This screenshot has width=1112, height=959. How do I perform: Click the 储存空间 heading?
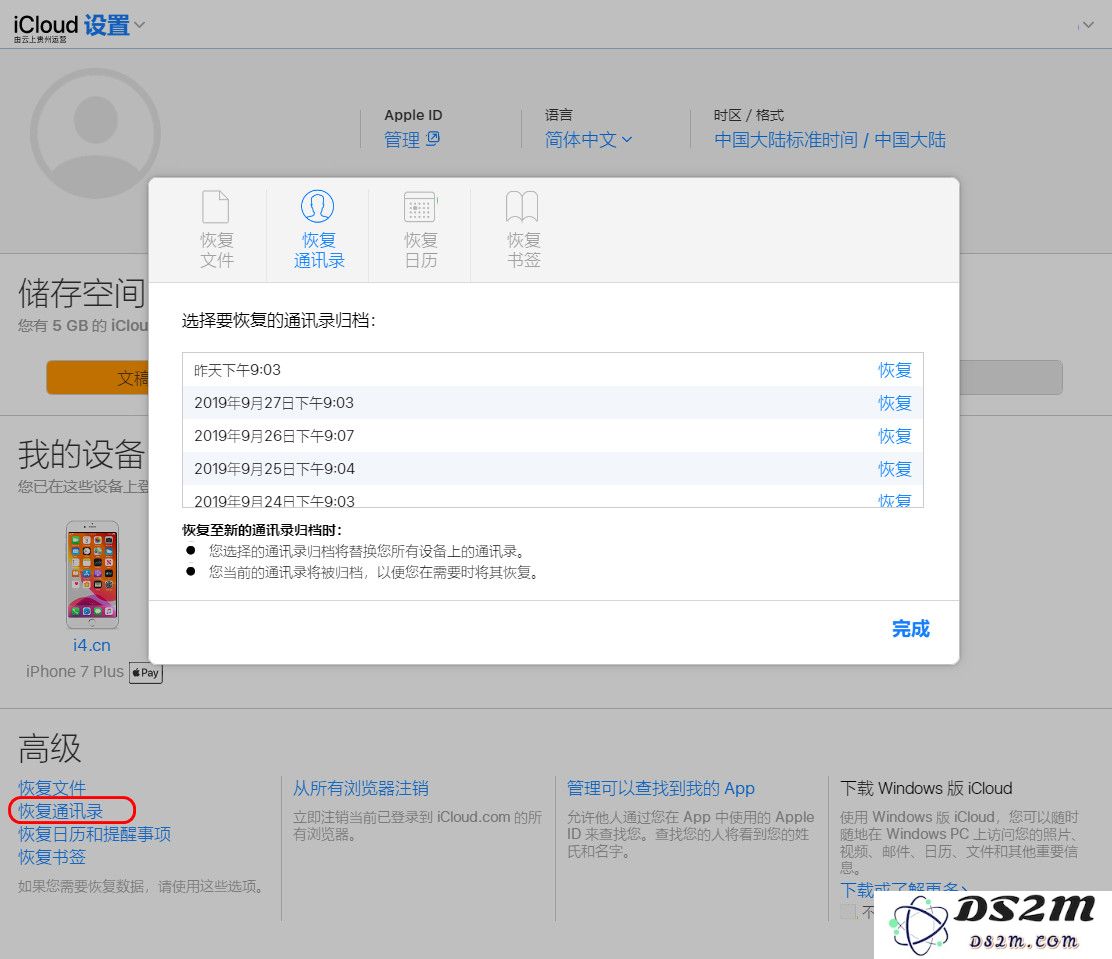tap(82, 293)
